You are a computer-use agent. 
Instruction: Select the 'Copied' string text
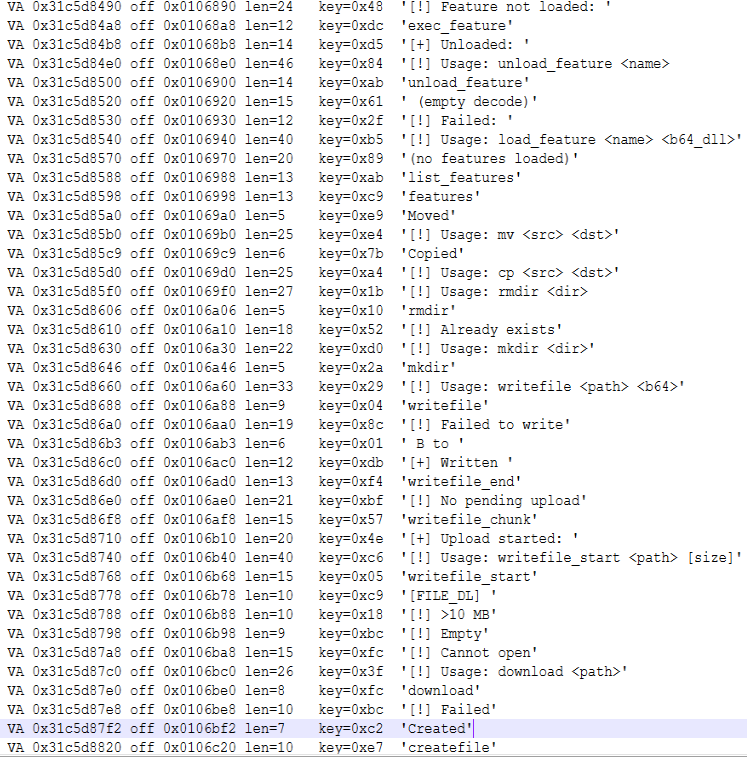tap(432, 253)
